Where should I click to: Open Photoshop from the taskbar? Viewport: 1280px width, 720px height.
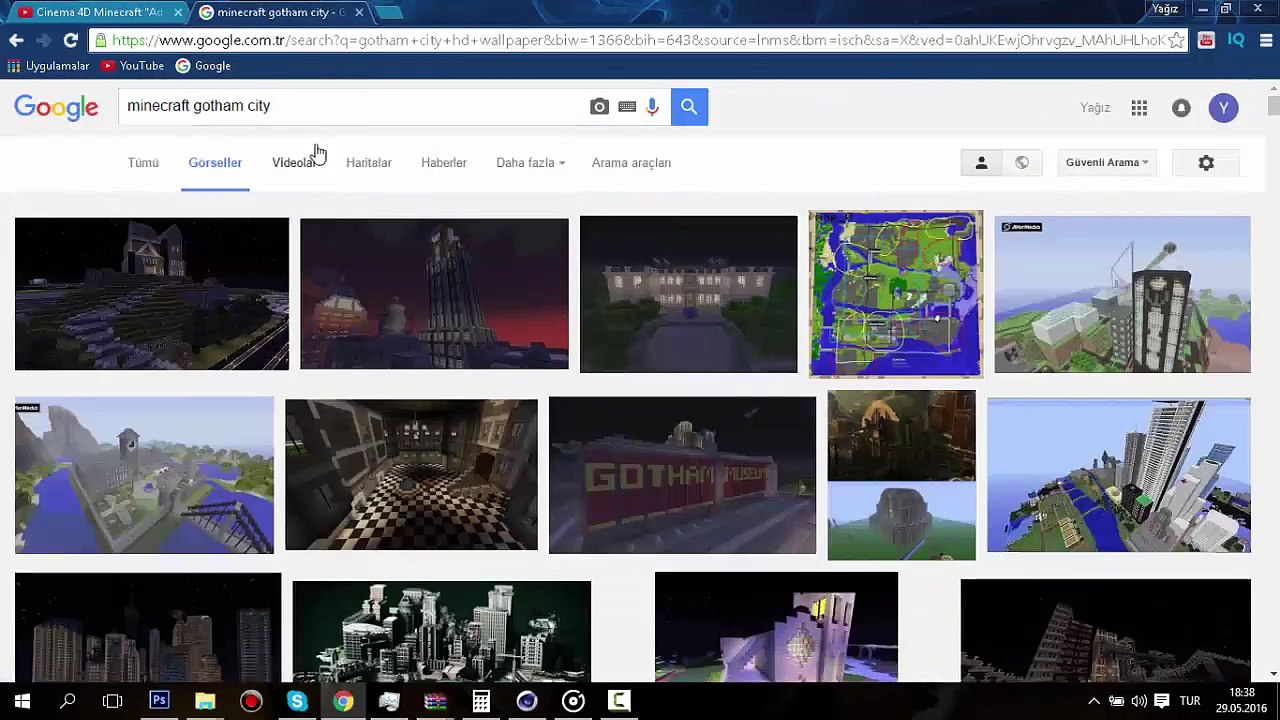159,701
